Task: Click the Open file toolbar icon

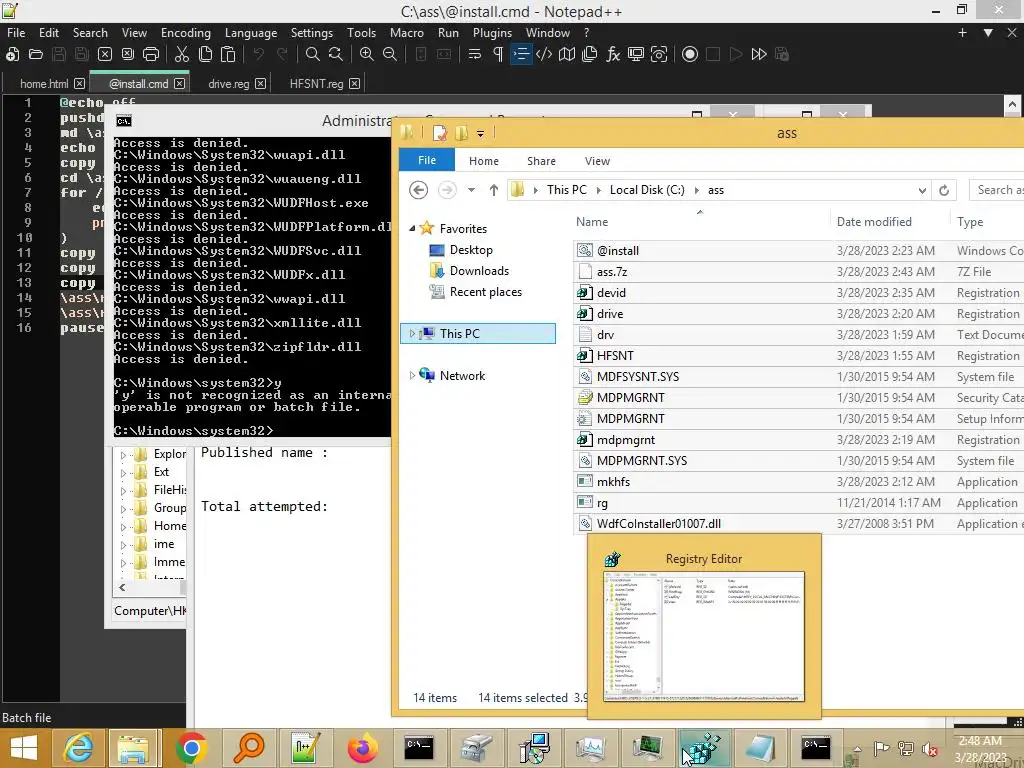Action: (36, 54)
